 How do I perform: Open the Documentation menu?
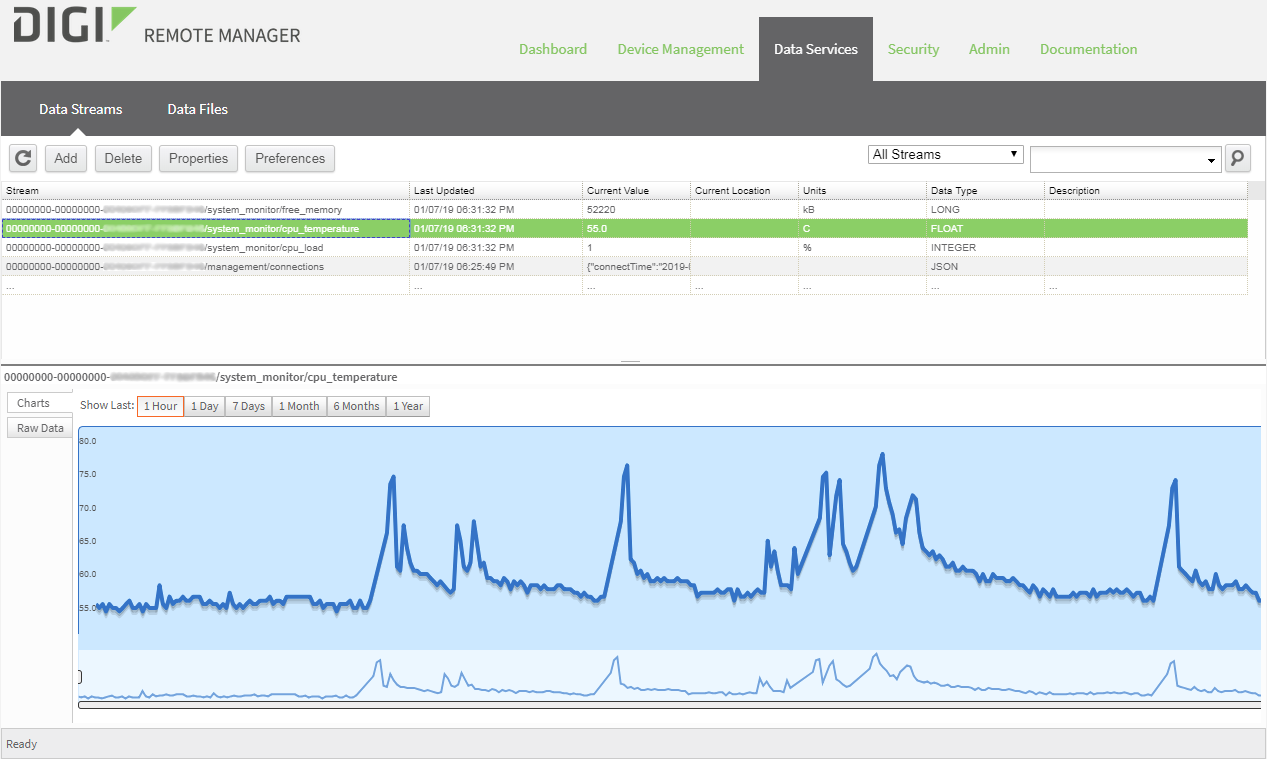[x=1088, y=49]
